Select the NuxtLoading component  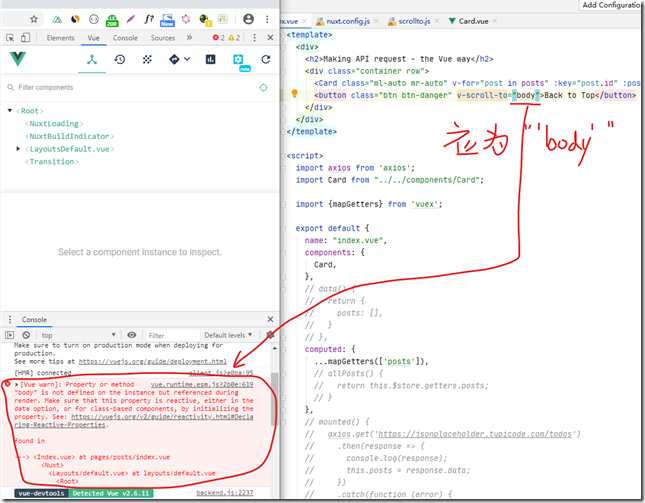[x=54, y=124]
